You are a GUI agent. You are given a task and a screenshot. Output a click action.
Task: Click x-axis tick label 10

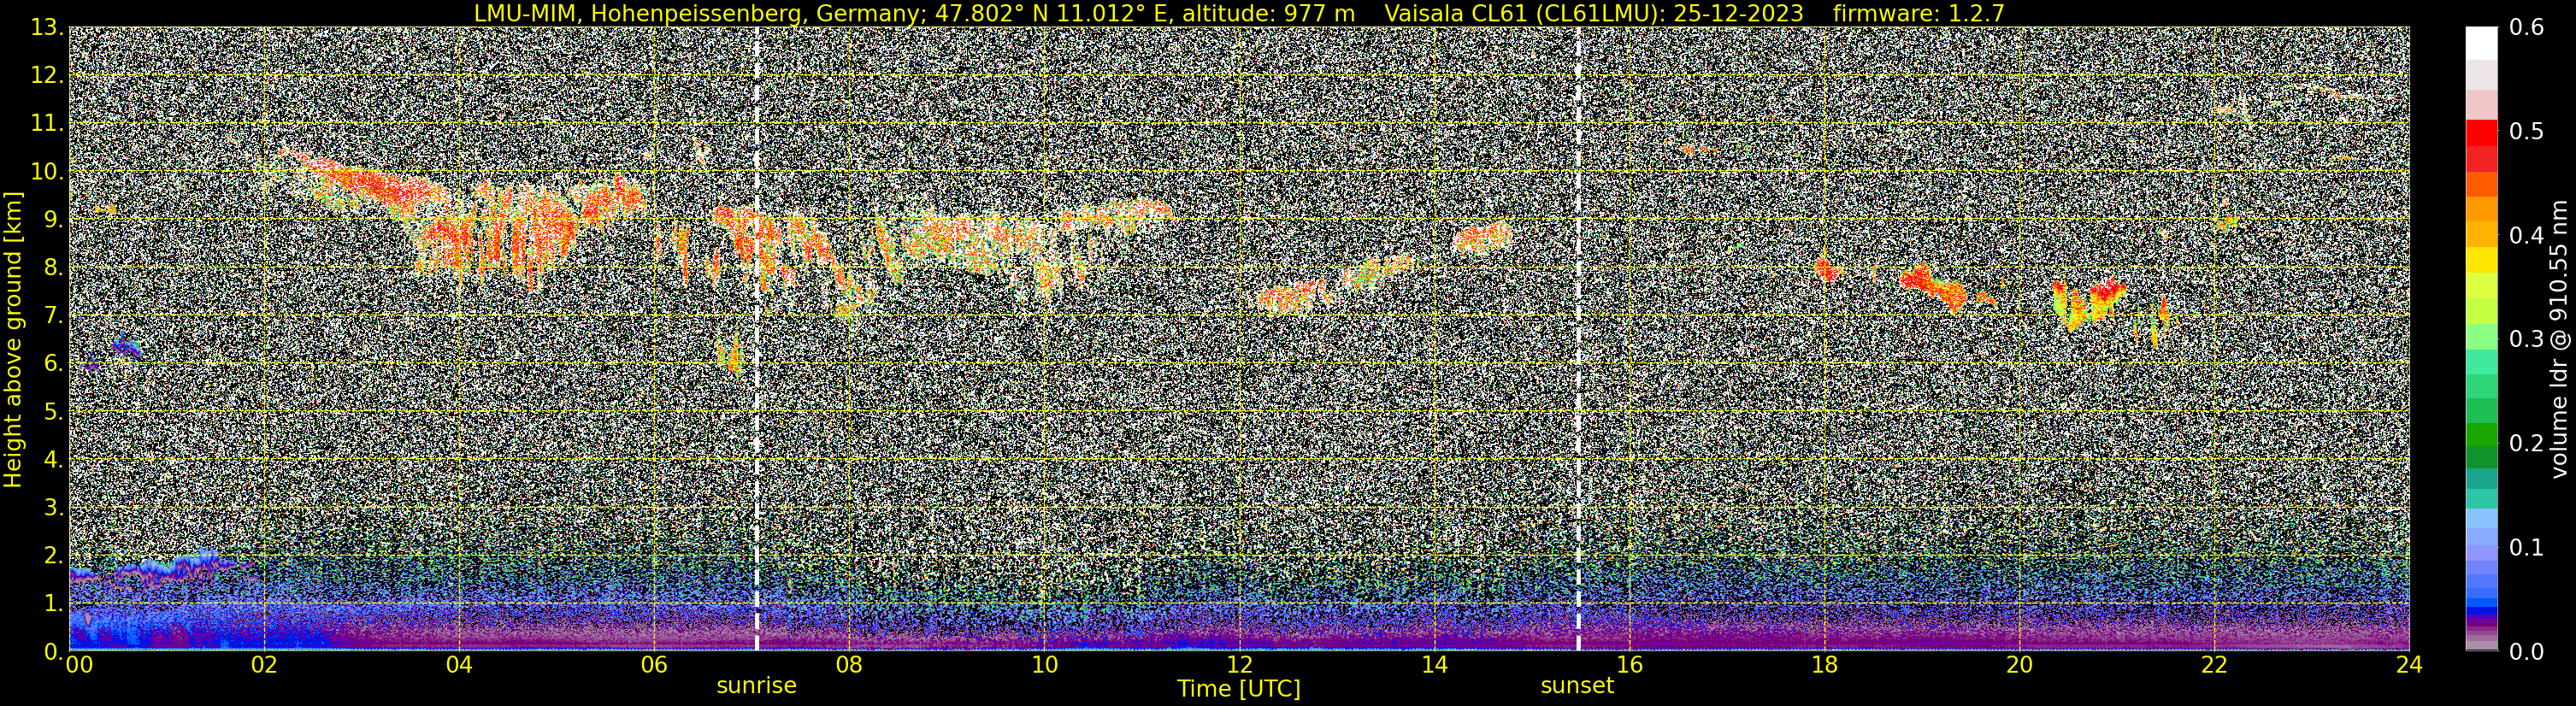[x=1044, y=665]
